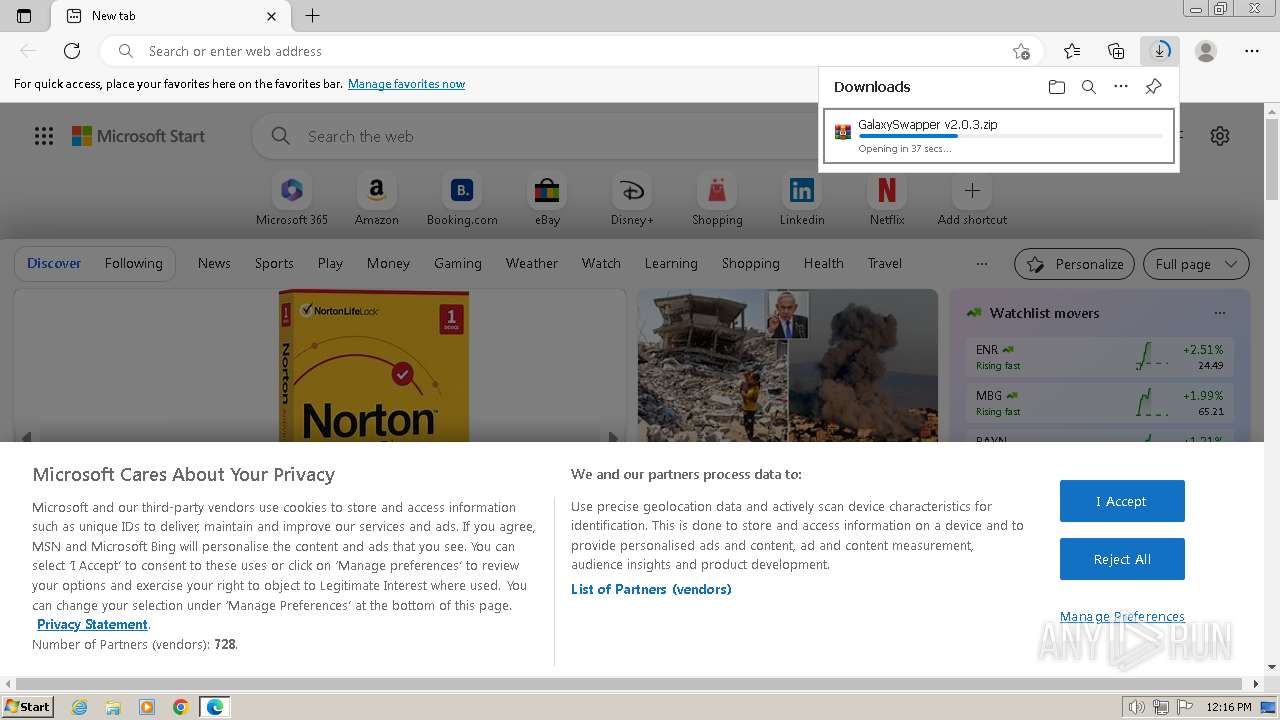Open downloads folder icon in Downloads panel
1280x720 pixels.
pos(1057,87)
